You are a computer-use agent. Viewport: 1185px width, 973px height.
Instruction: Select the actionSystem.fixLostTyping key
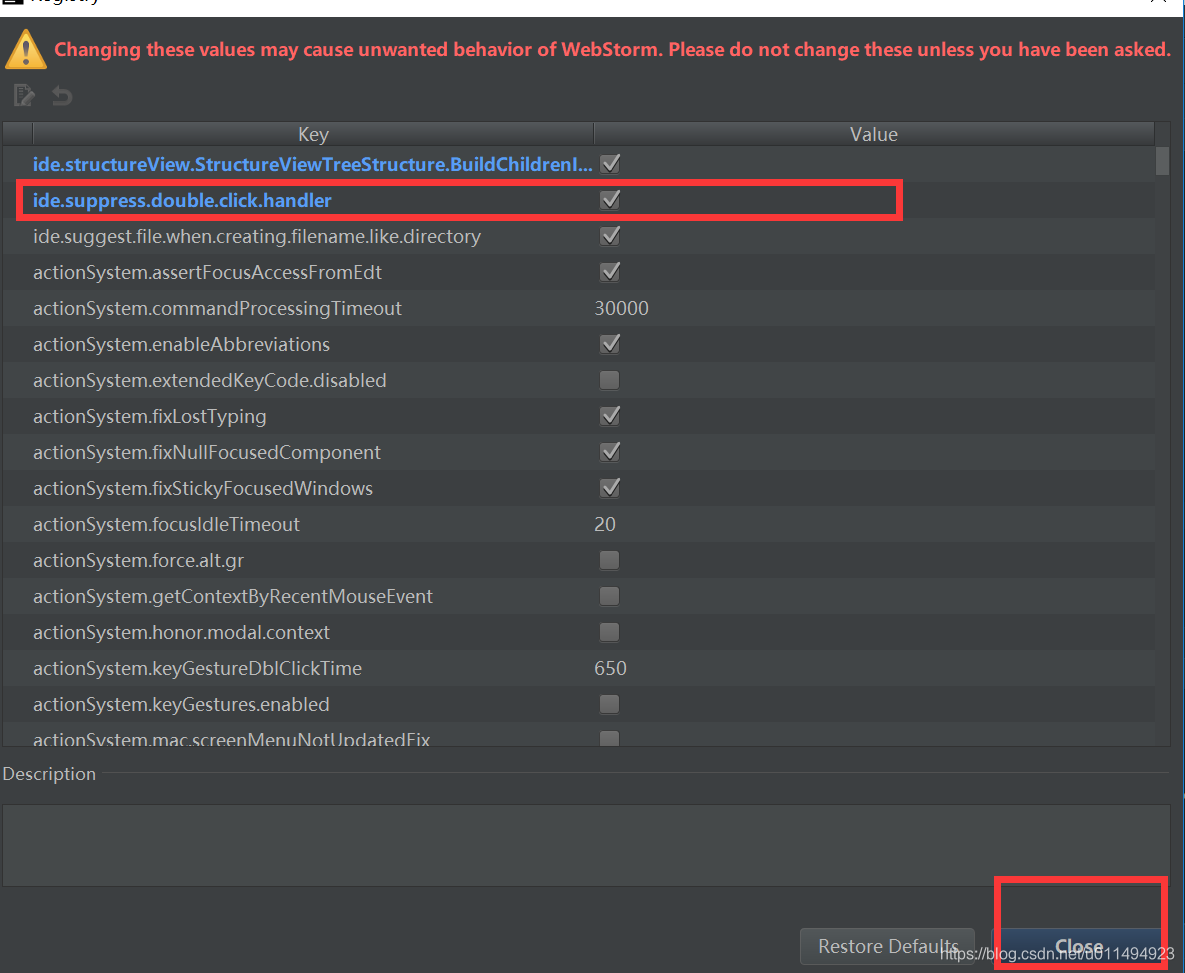150,417
